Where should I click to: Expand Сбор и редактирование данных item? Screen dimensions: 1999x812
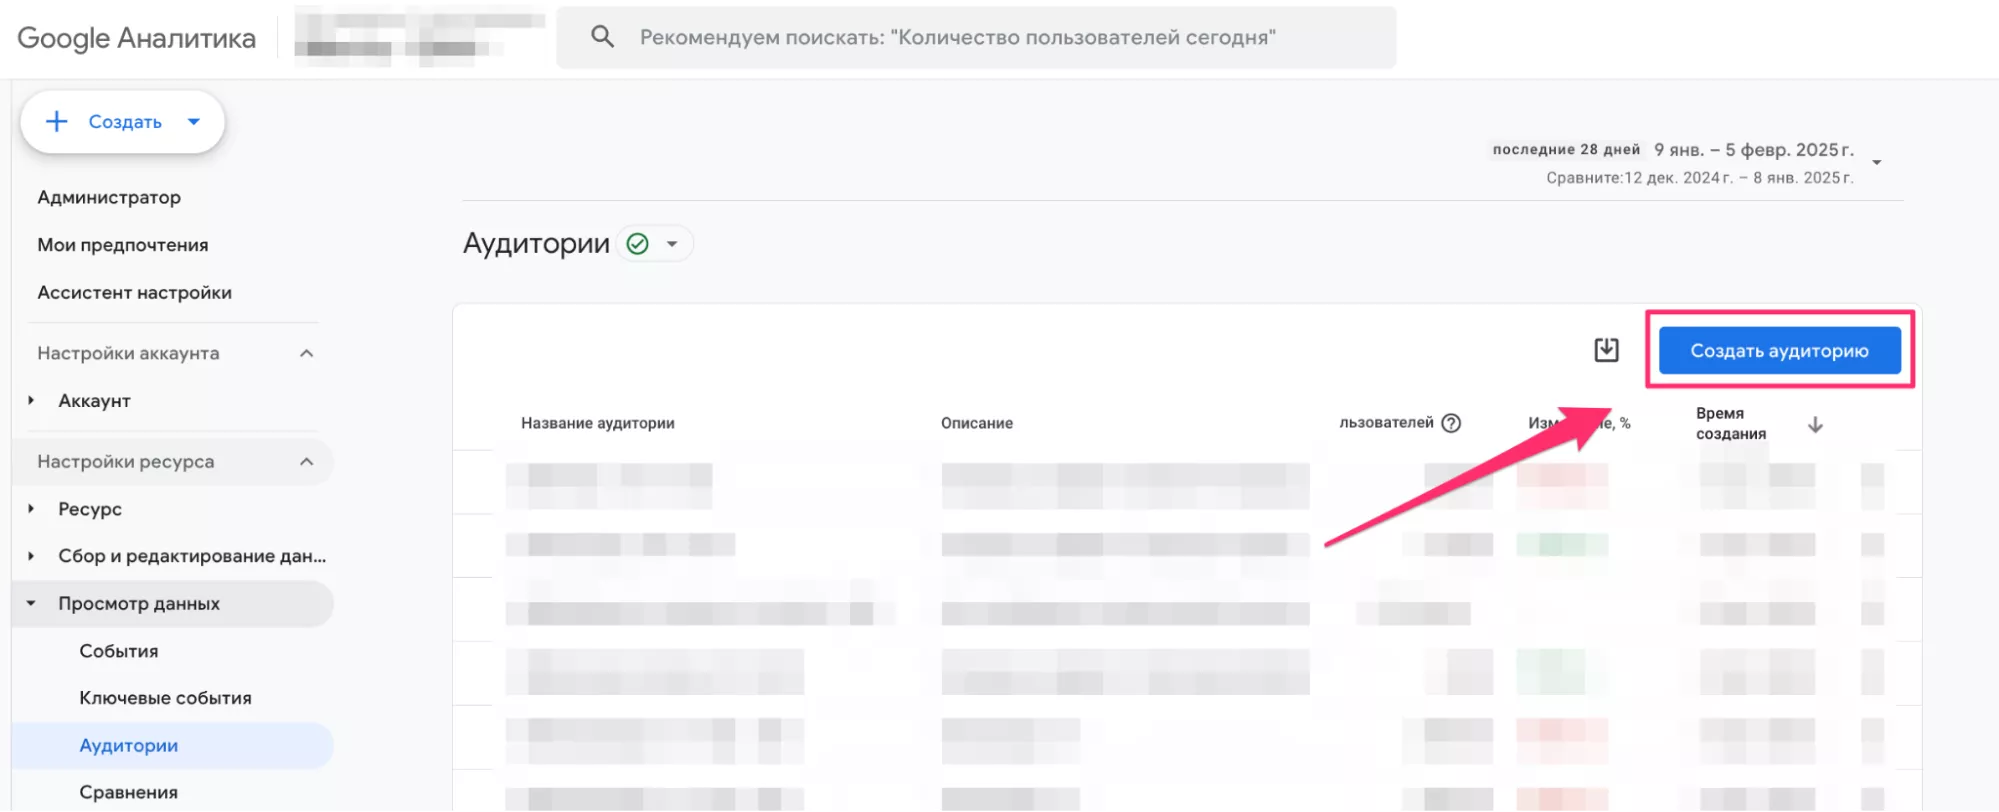[x=31, y=556]
